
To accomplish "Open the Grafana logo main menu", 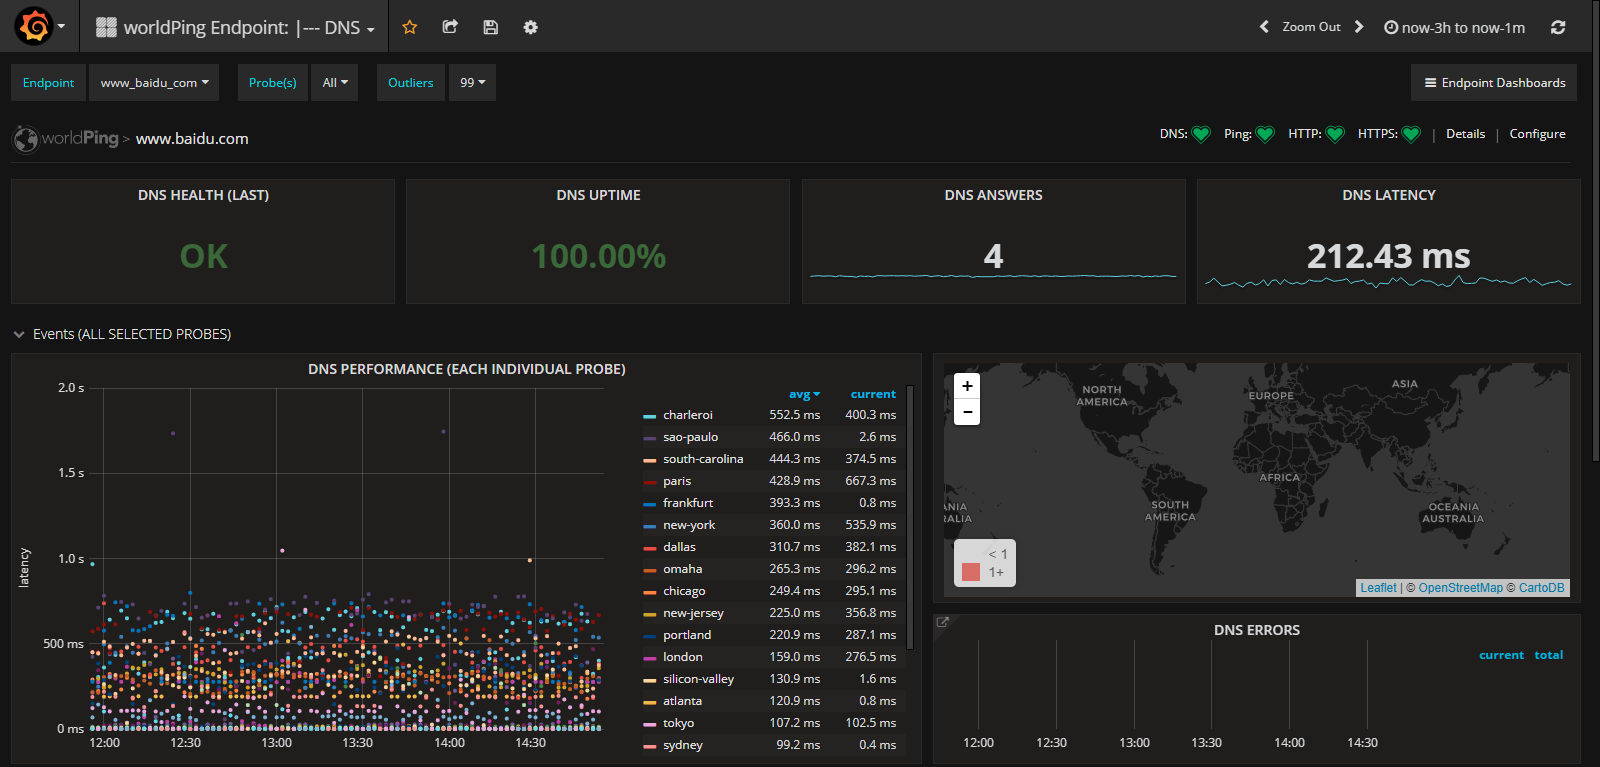I will pos(39,26).
